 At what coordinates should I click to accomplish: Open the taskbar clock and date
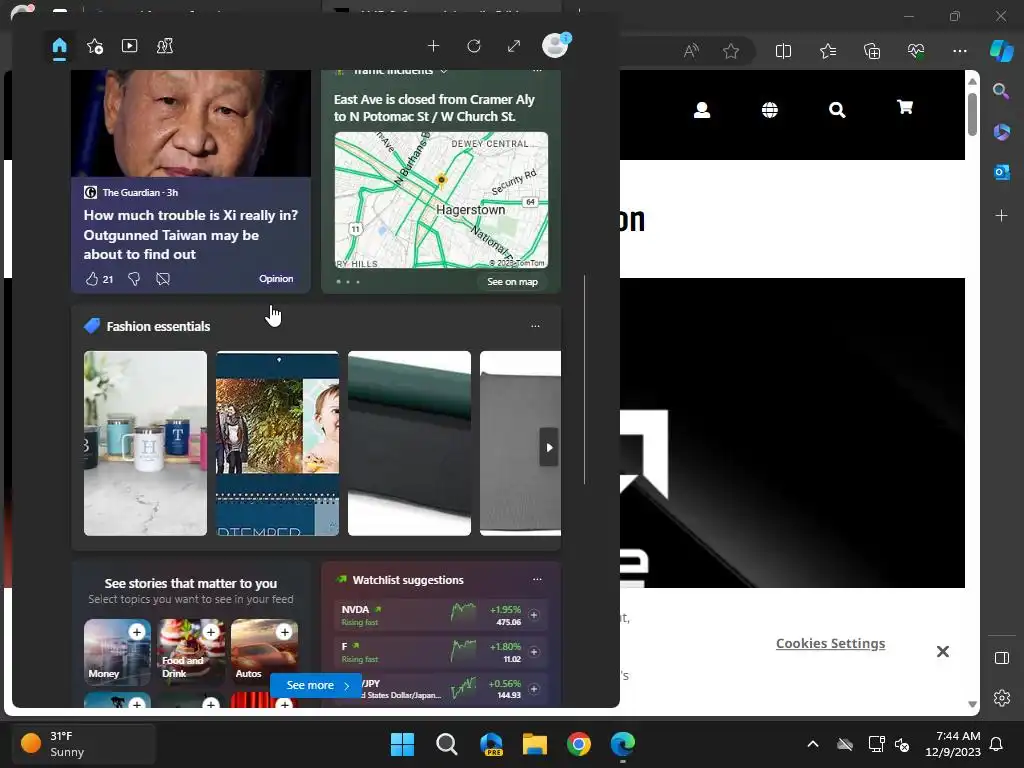(x=953, y=744)
